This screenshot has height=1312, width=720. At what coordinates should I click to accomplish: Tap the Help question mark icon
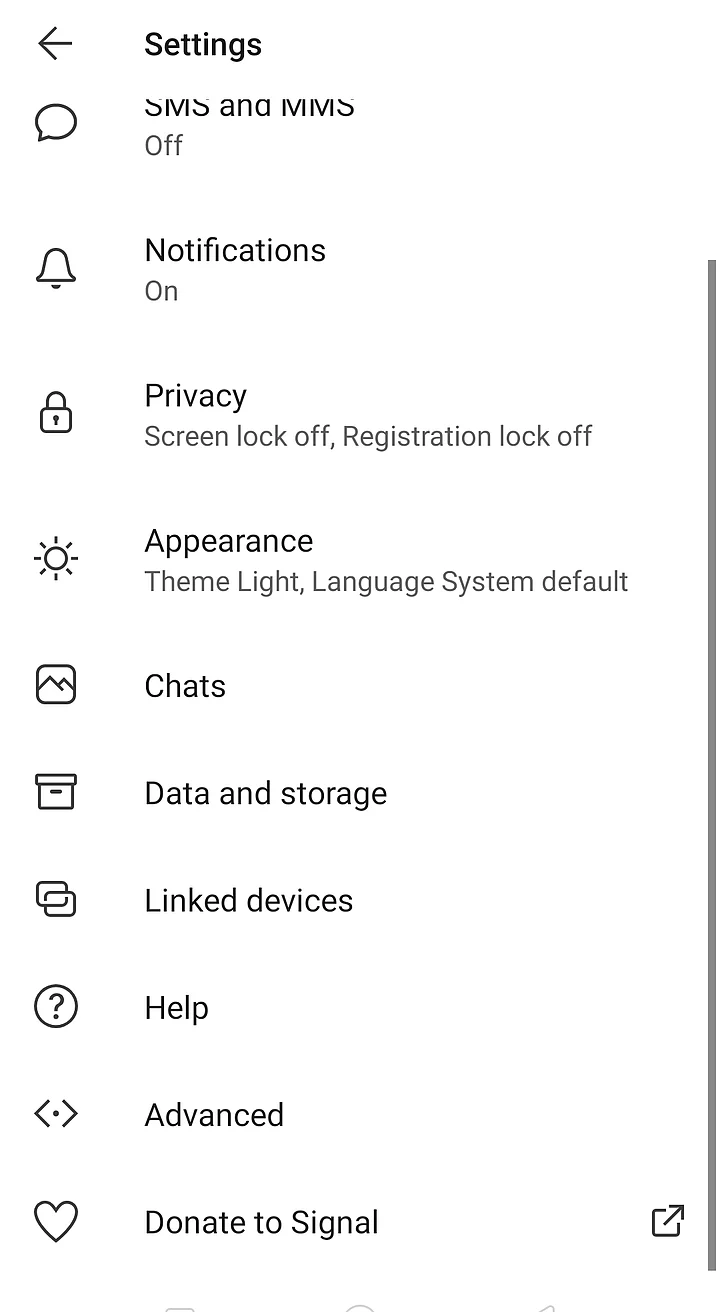pyautogui.click(x=56, y=1007)
